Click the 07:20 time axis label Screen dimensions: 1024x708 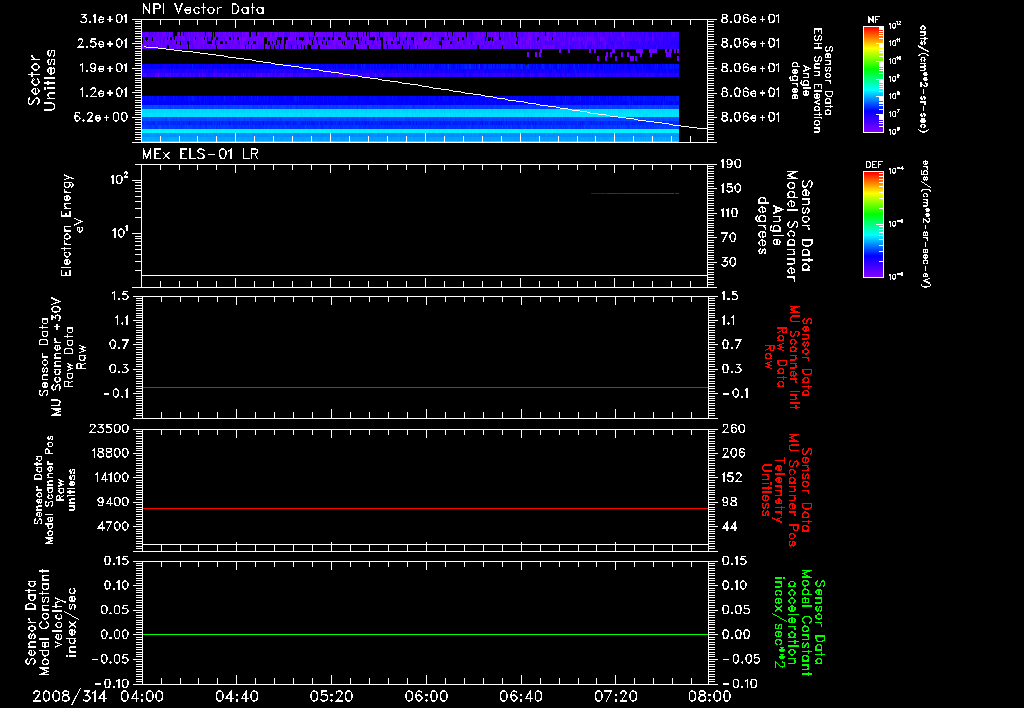pos(614,694)
